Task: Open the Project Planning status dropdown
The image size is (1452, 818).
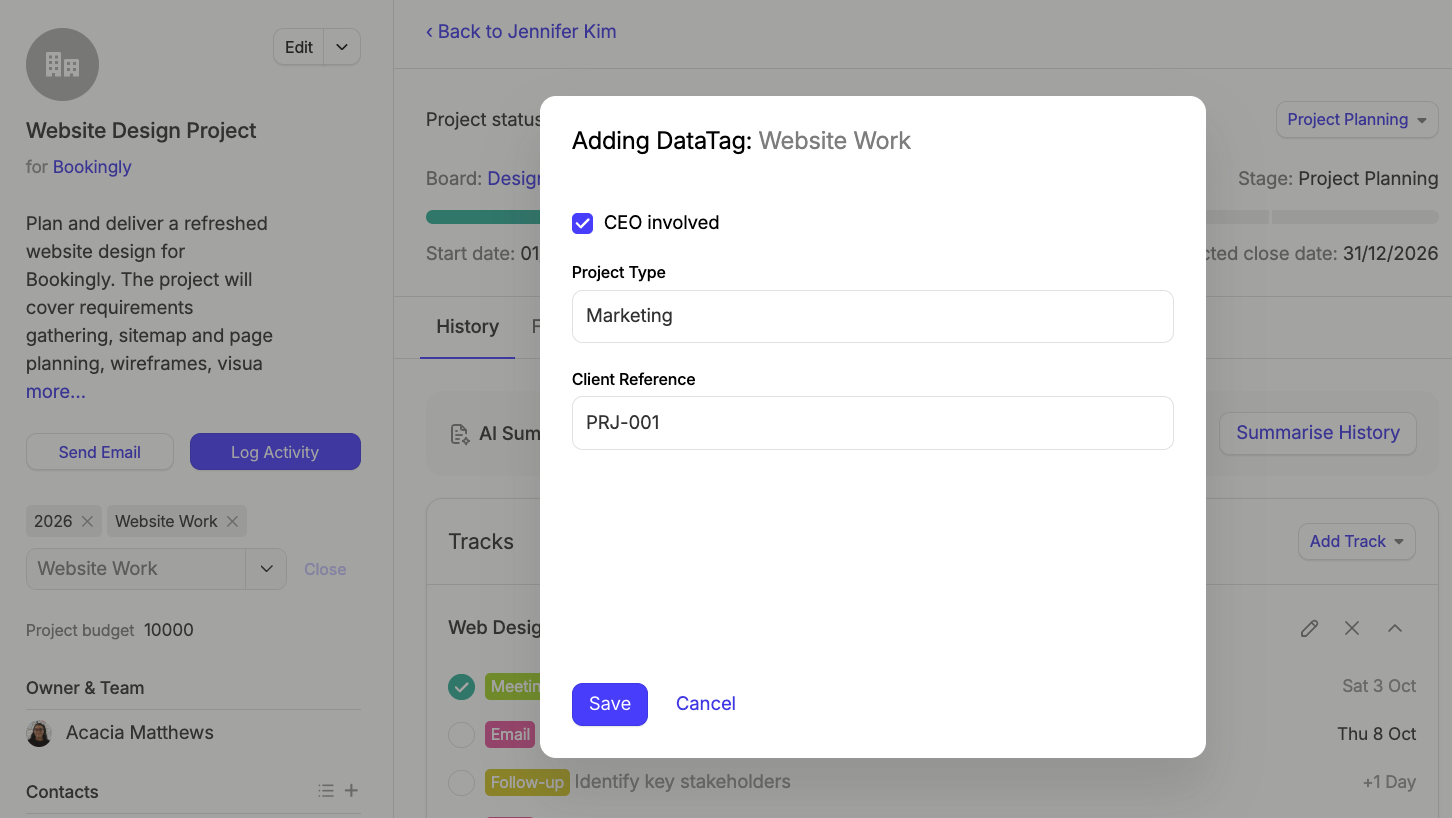Action: (1357, 120)
